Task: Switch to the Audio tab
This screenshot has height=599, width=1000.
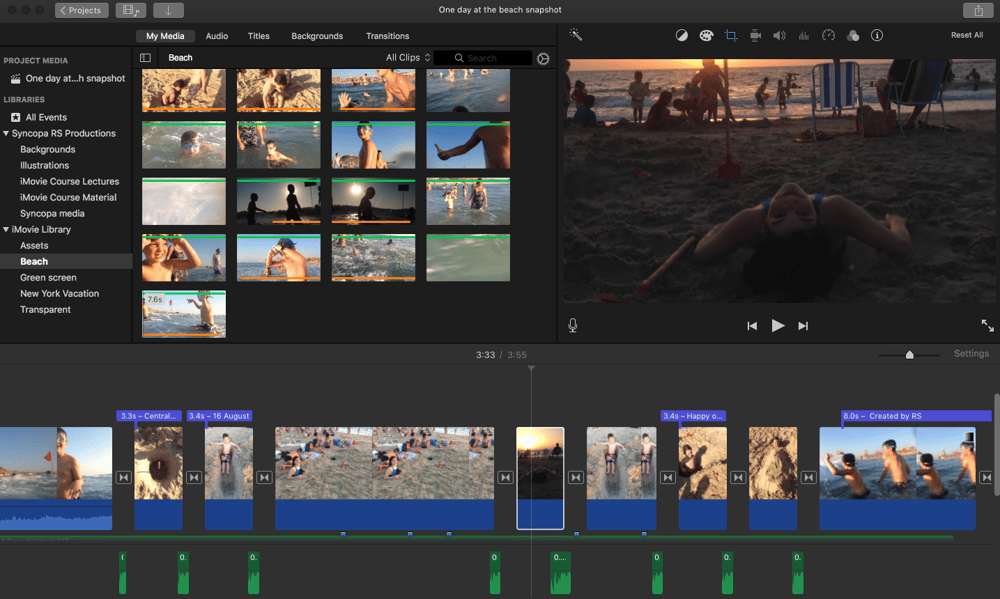Action: (x=217, y=36)
